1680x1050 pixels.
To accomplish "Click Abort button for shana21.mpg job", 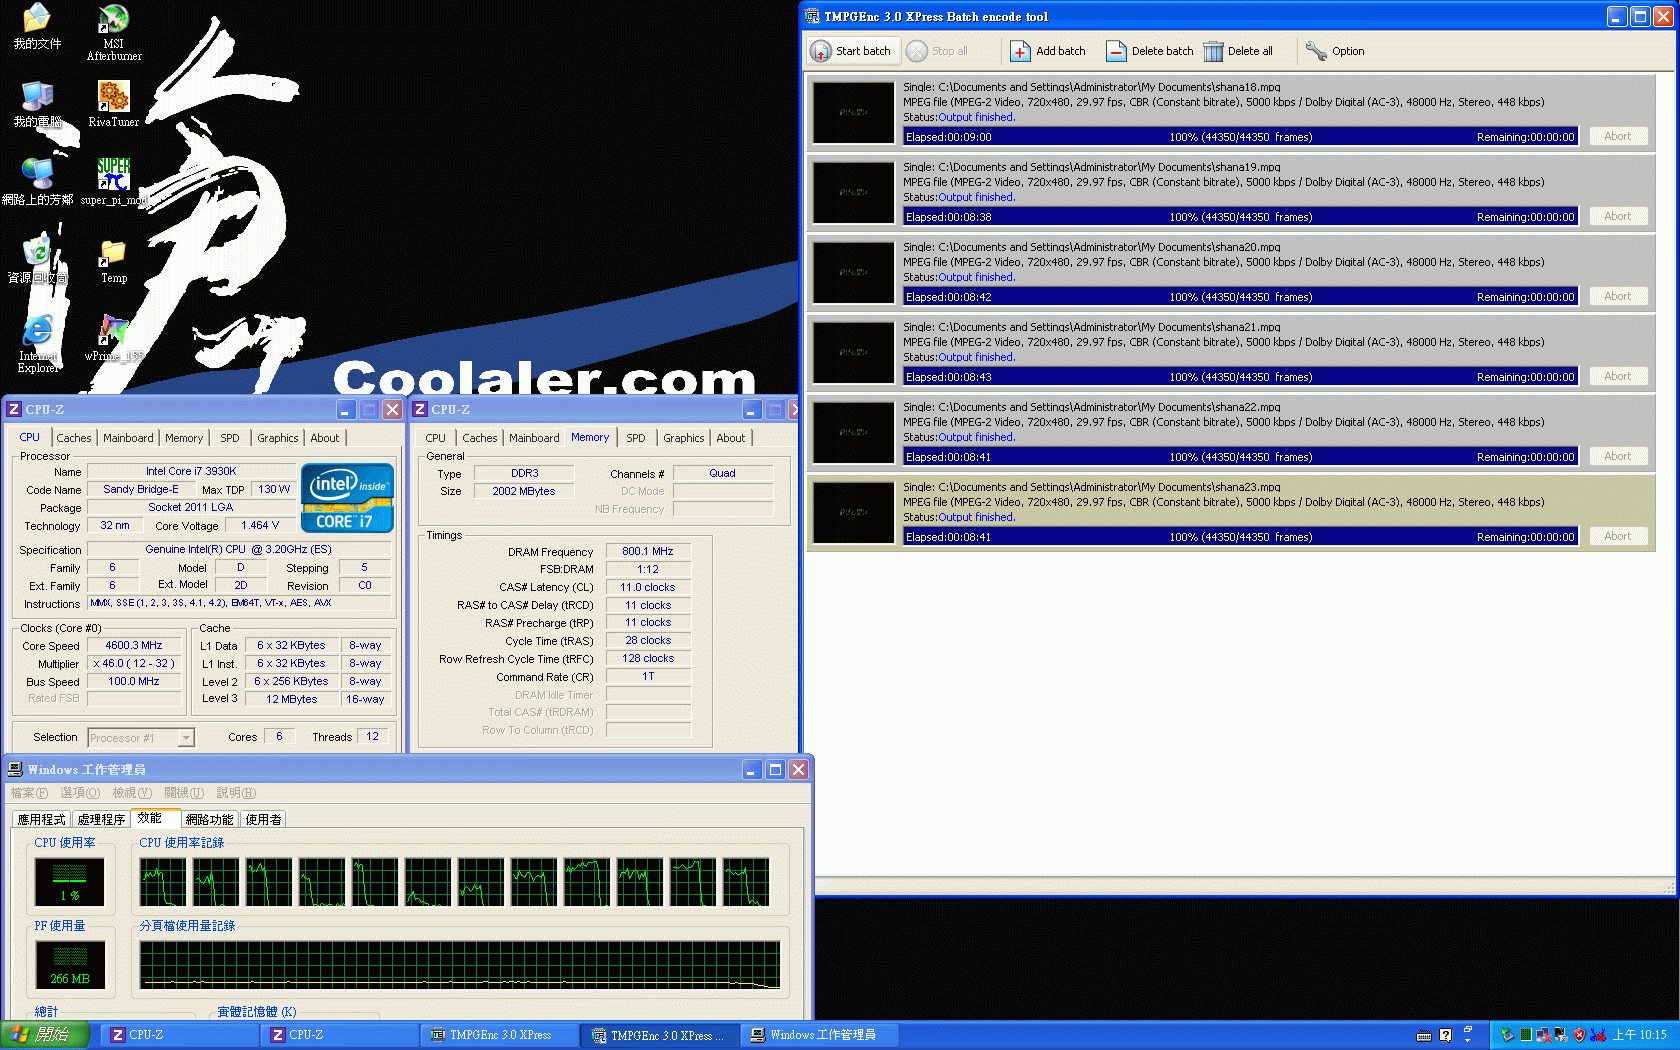I will coord(1618,376).
